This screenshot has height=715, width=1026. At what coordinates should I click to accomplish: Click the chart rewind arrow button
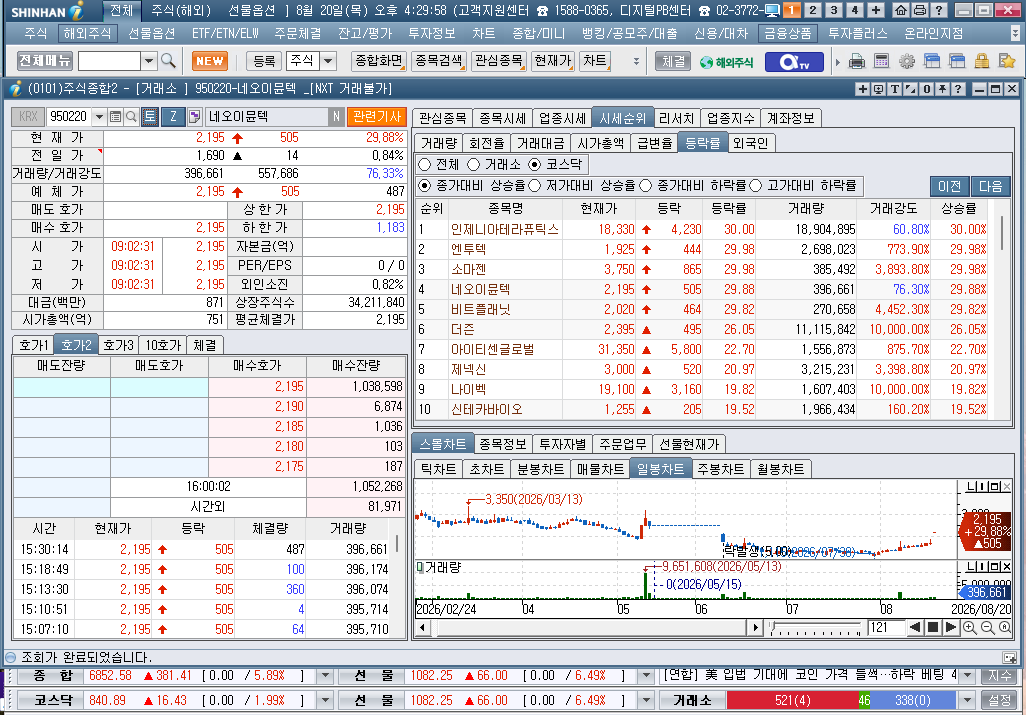915,628
